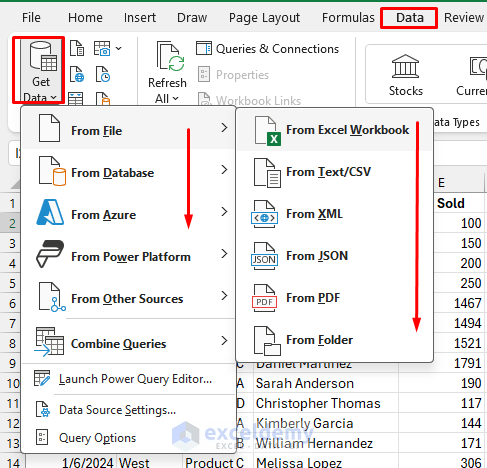Click the Excel Workbook file icon
The image size is (487, 468).
pos(267,131)
